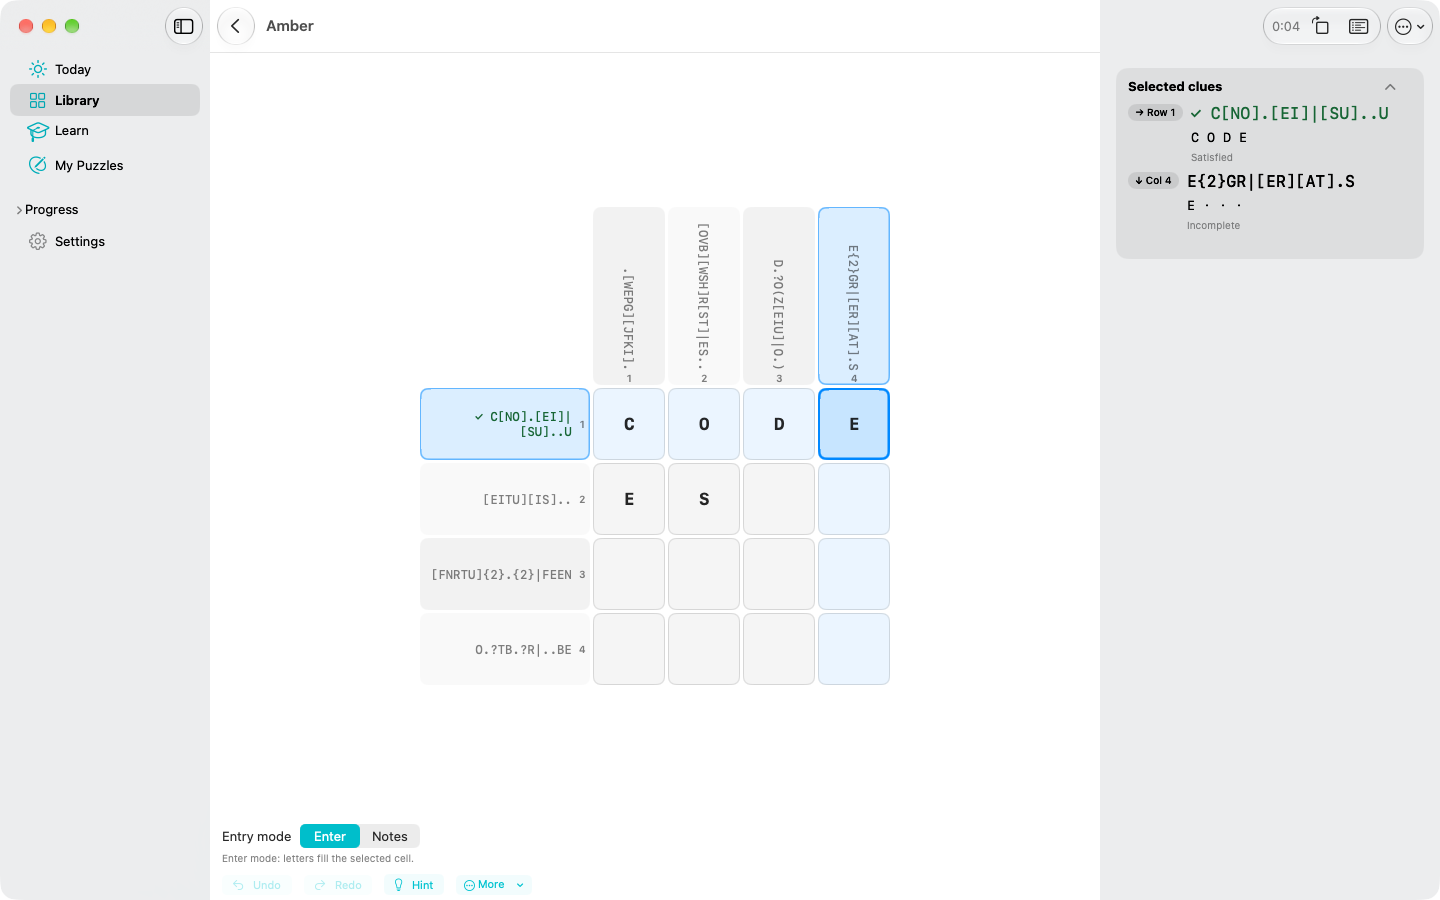Image resolution: width=1440 pixels, height=900 pixels.
Task: Open Today in the sidebar
Action: click(105, 69)
